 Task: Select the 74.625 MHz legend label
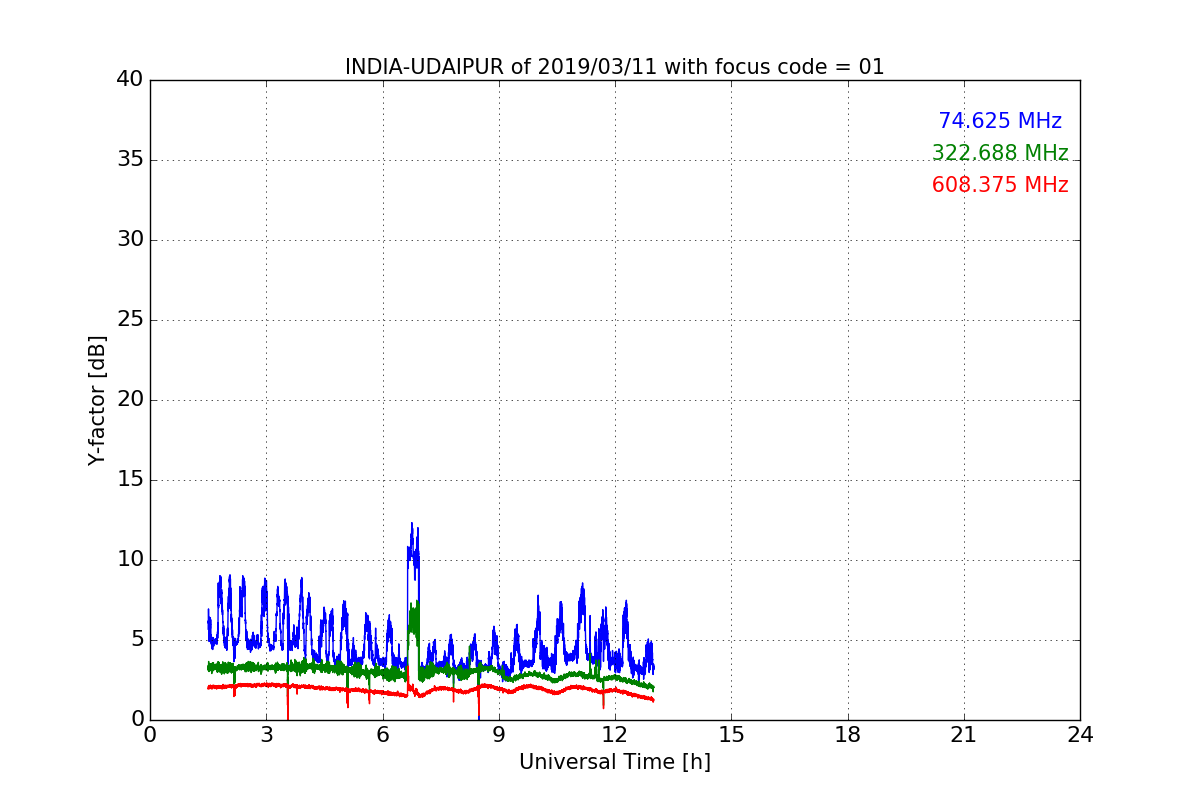[x=1000, y=121]
